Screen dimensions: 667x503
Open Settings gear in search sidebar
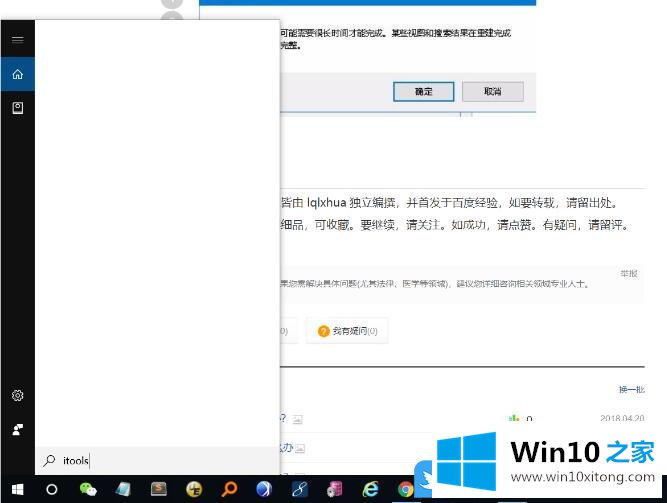tap(17, 395)
